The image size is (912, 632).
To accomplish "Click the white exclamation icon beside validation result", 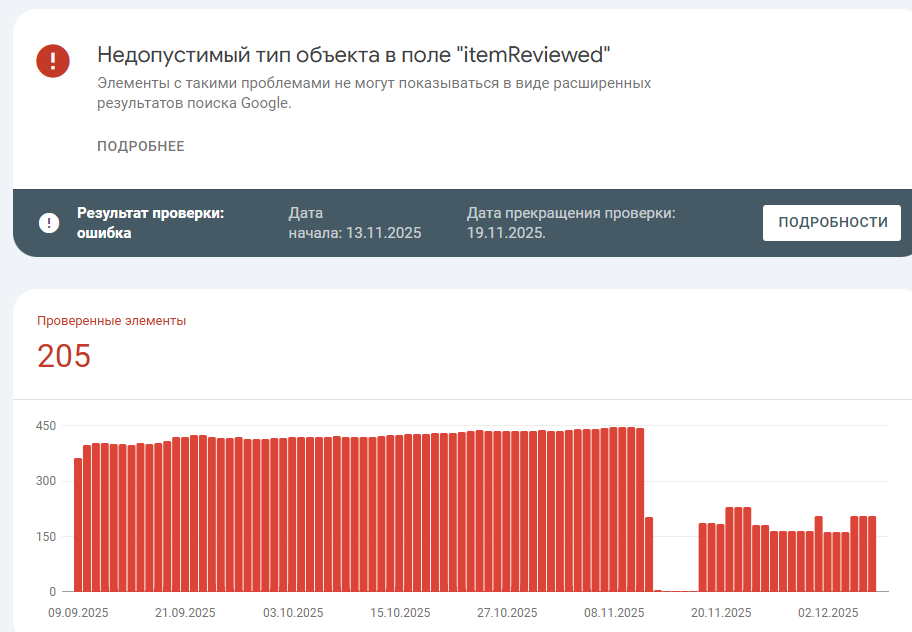I will (x=49, y=223).
